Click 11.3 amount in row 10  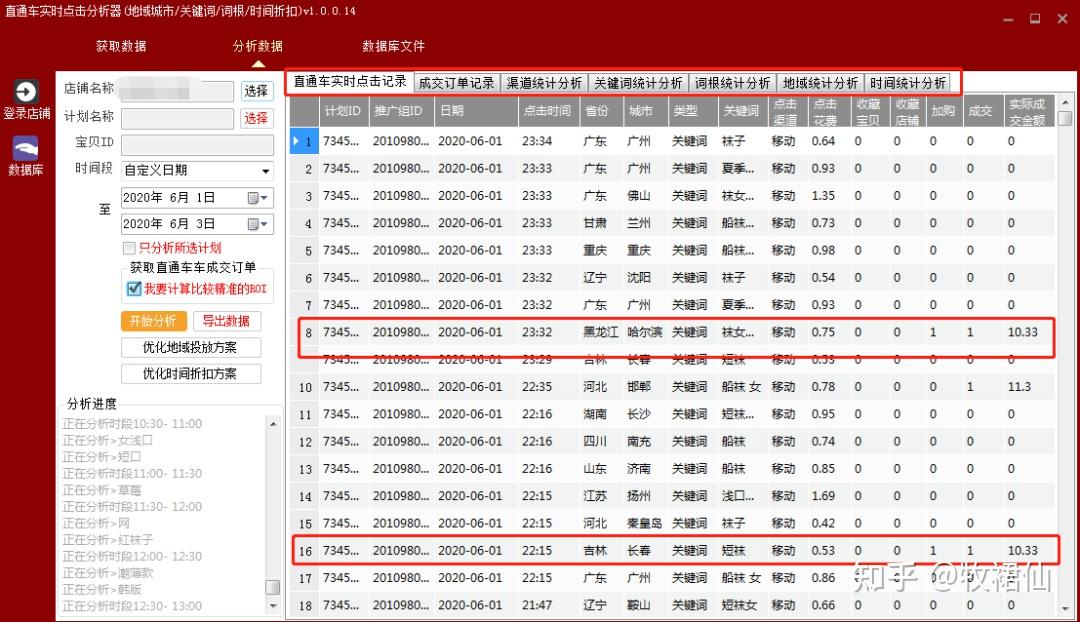[1019, 386]
